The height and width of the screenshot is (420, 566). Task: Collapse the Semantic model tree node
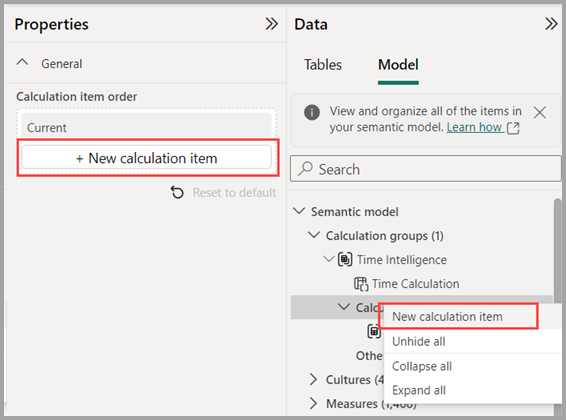(x=299, y=211)
